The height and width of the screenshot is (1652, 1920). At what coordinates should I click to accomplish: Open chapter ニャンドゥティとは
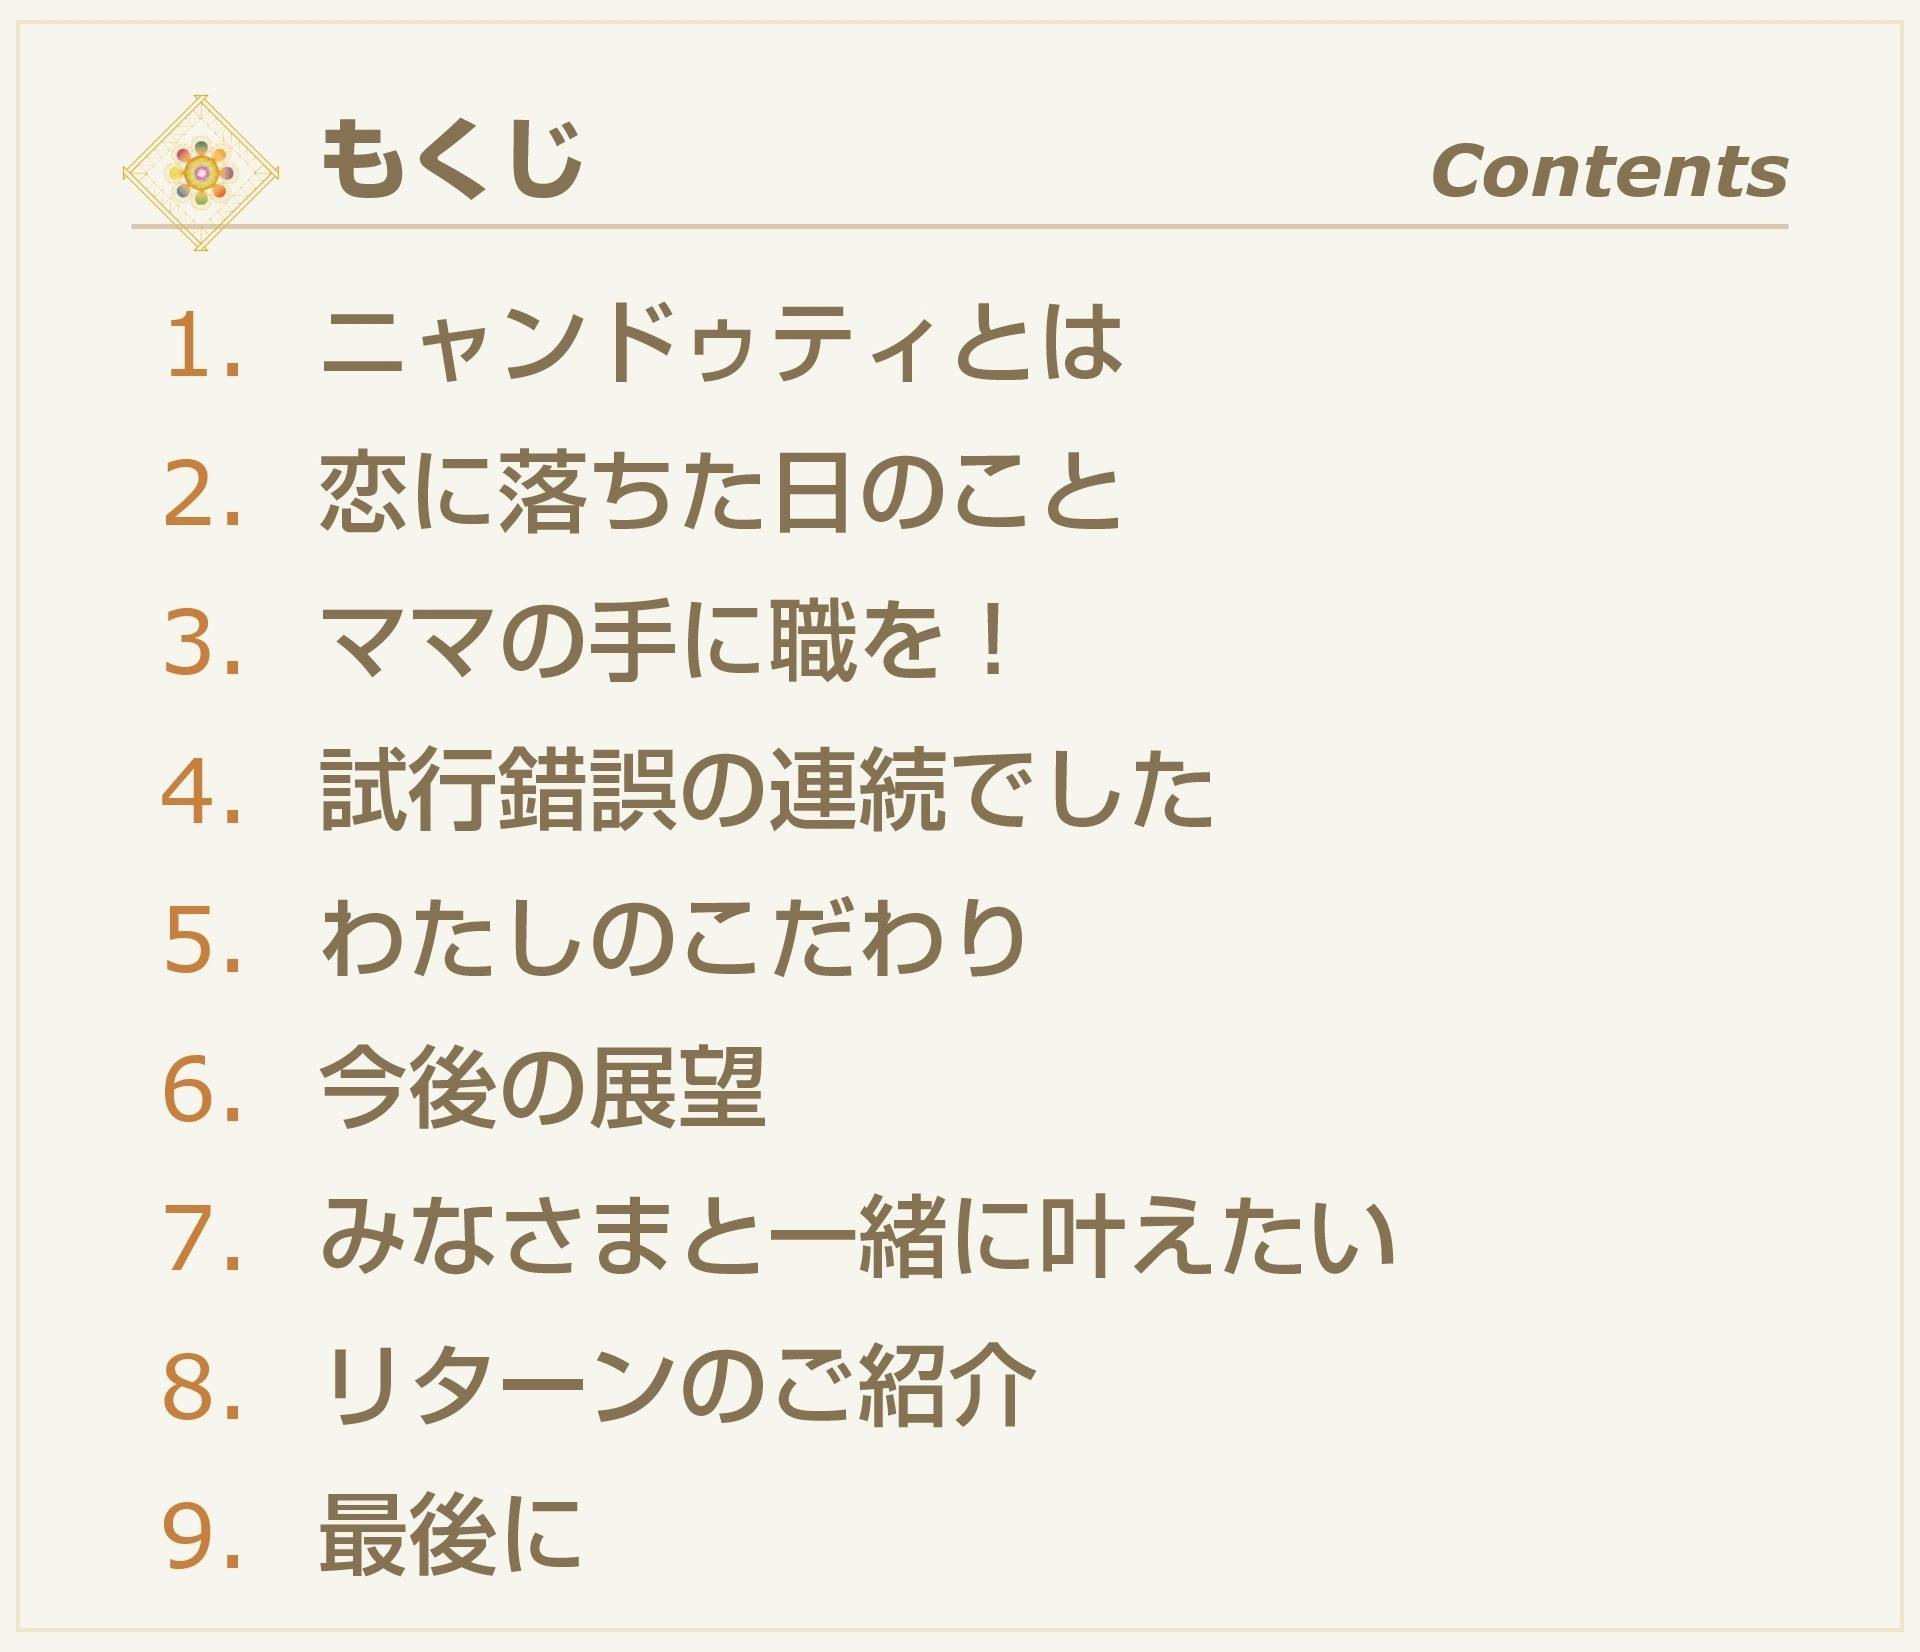coord(721,344)
